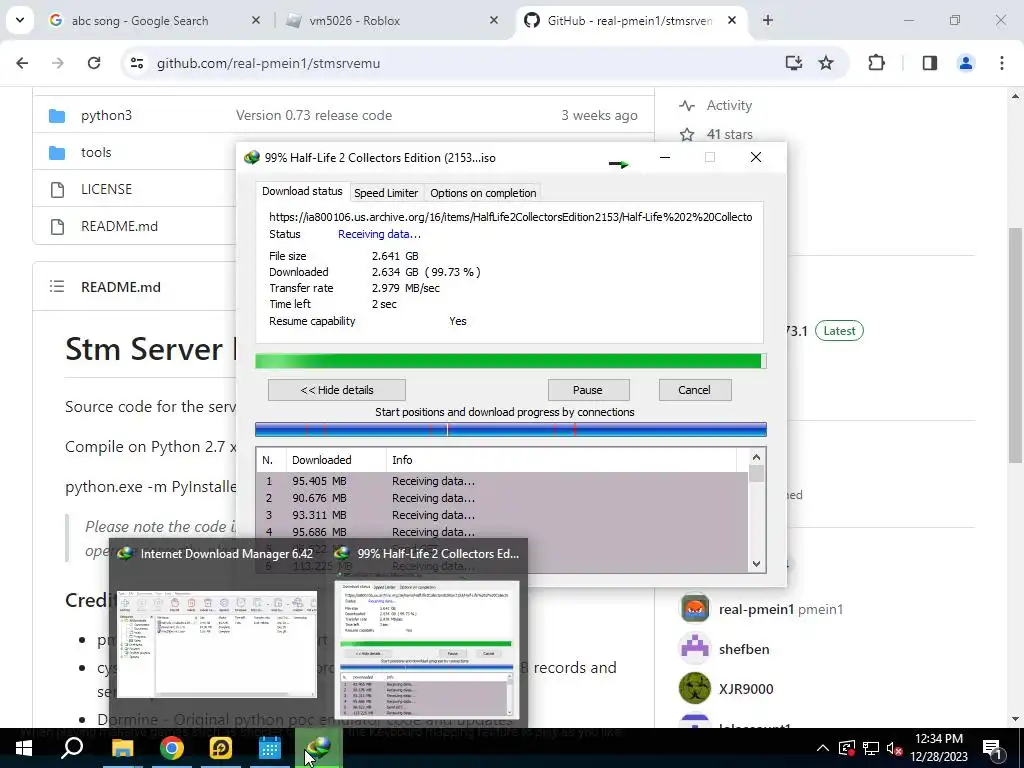Cancel the download in progress
This screenshot has width=1024, height=768.
pos(694,390)
